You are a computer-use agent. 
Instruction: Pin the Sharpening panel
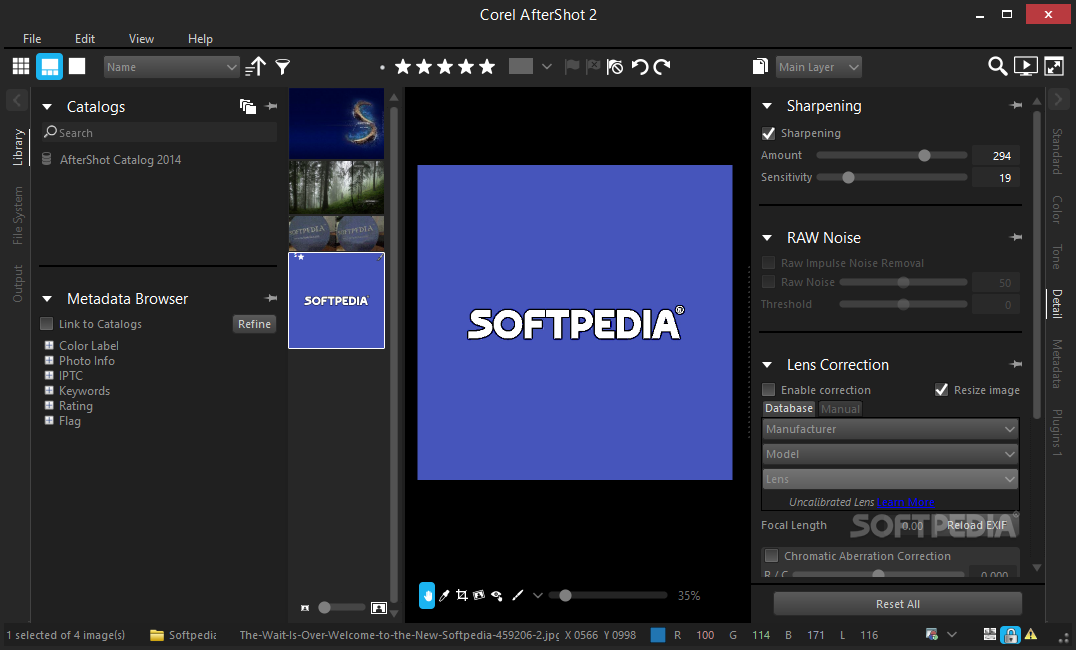point(1016,105)
